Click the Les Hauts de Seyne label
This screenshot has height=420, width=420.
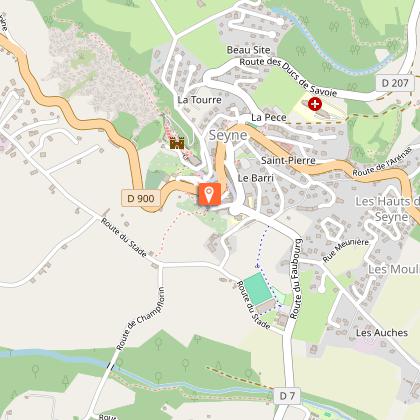tap(388, 209)
